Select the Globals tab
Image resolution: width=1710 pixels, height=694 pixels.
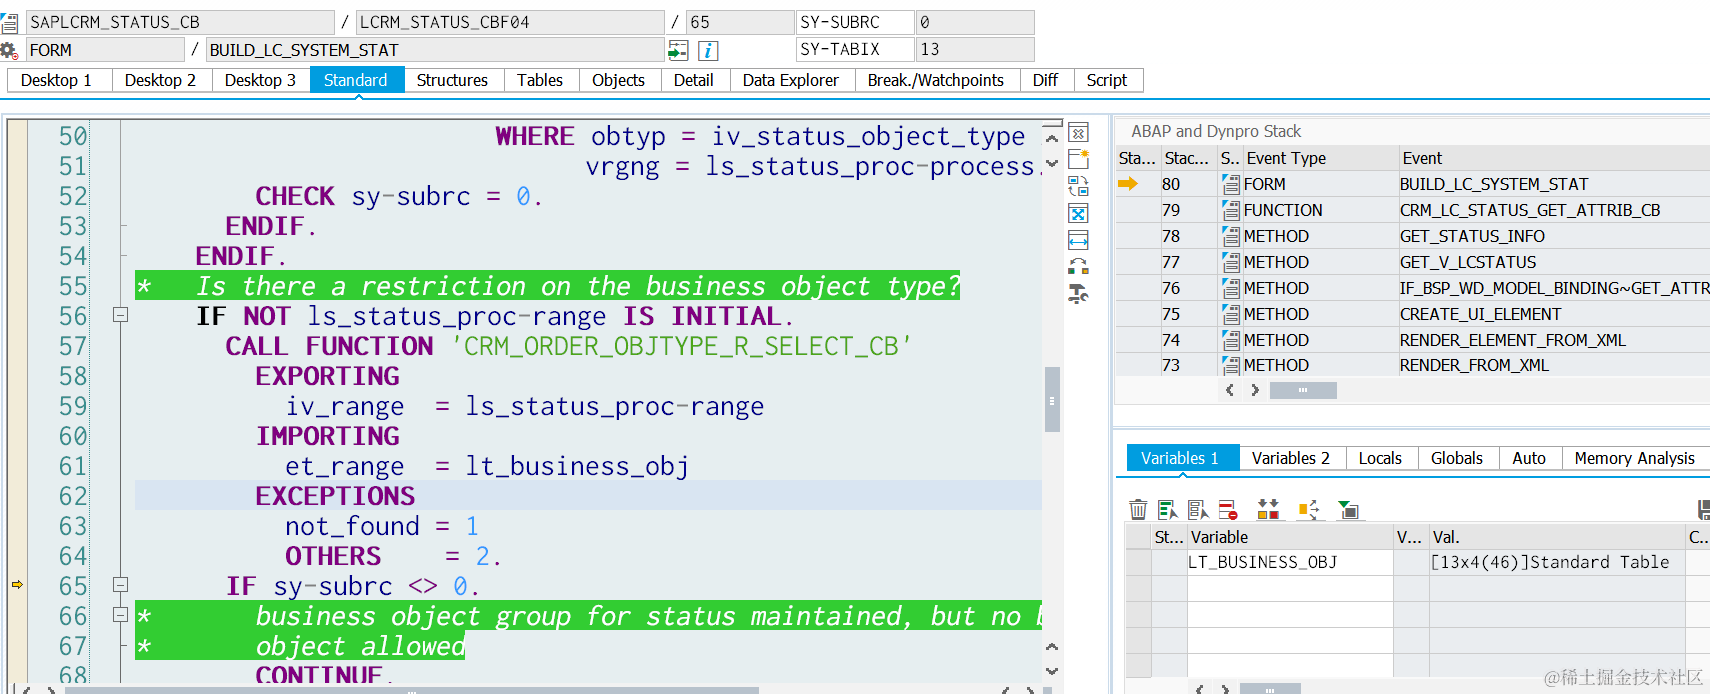tap(1457, 458)
